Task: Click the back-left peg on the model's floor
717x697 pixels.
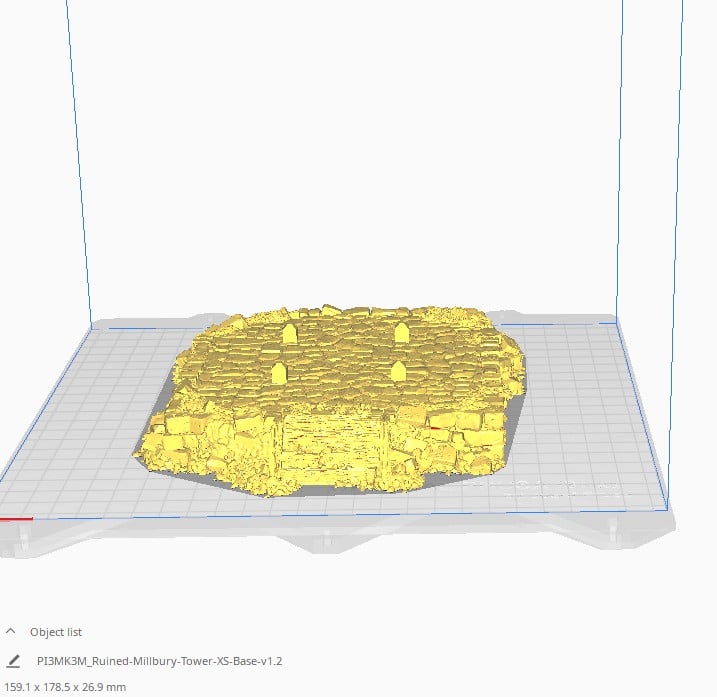Action: click(x=289, y=332)
